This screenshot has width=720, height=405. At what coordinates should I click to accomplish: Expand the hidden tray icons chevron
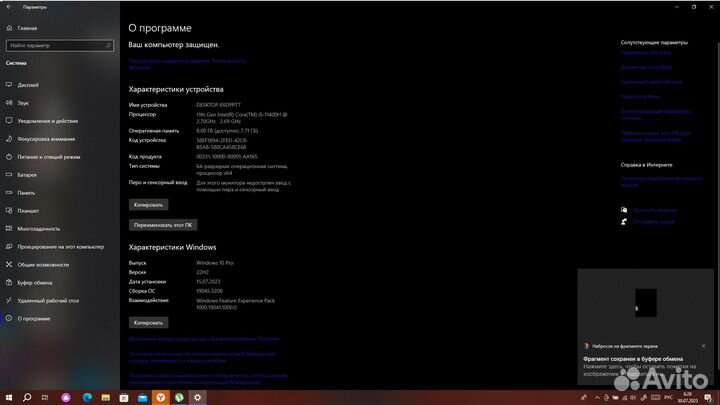596,398
